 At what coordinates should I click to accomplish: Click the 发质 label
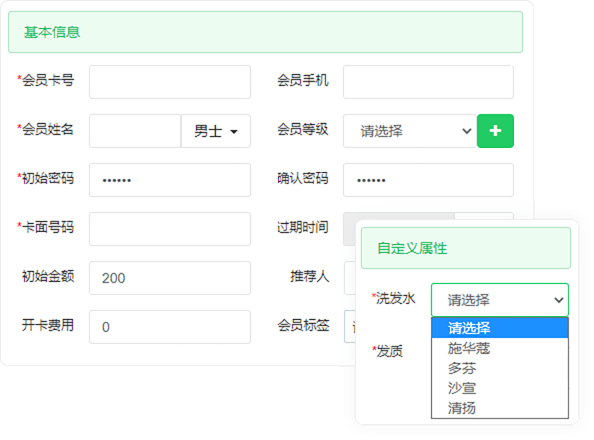pyautogui.click(x=388, y=351)
